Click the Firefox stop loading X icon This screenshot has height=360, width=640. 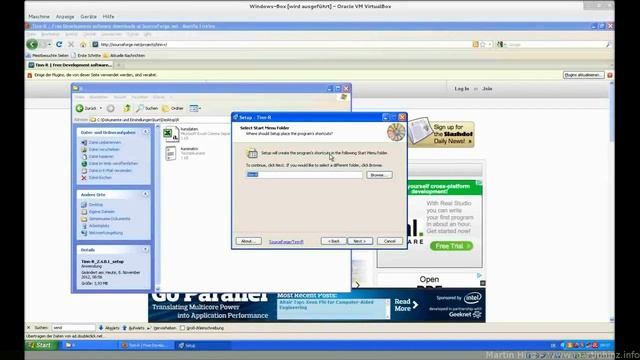71,44
